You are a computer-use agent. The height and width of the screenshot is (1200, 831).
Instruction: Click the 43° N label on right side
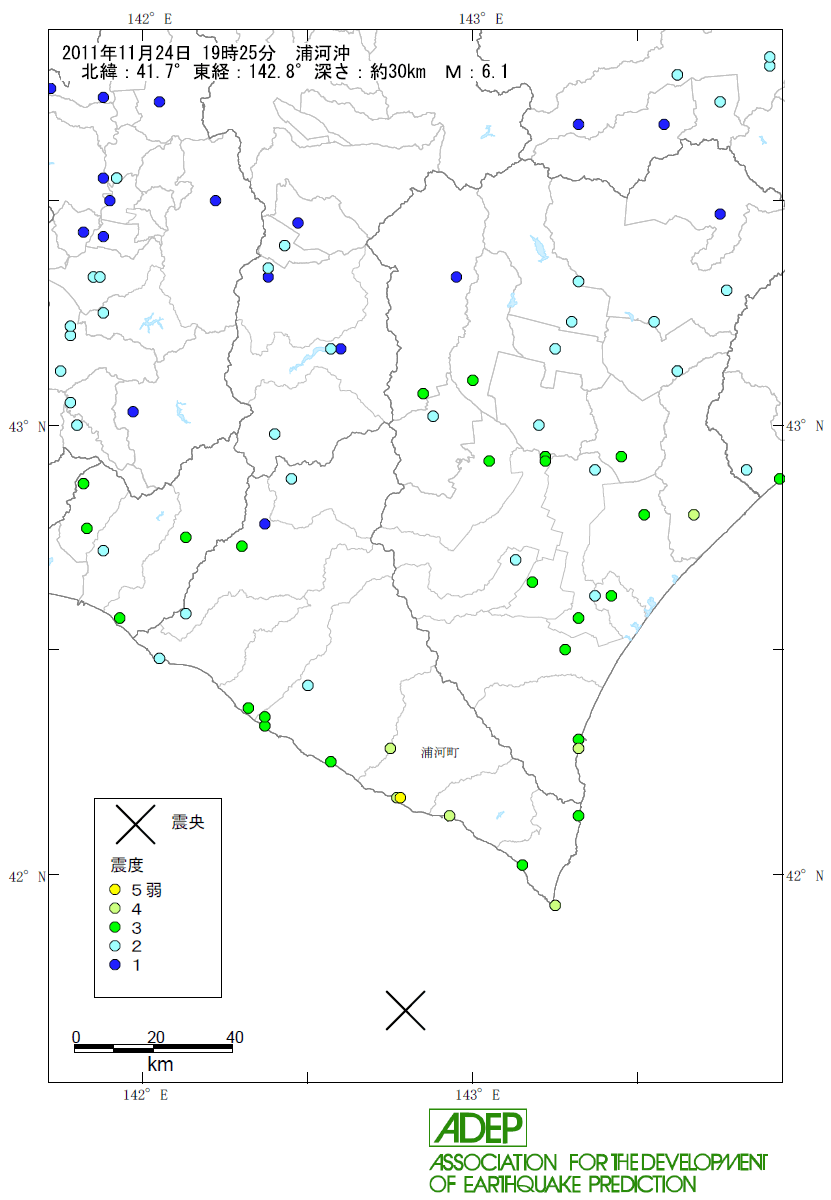pyautogui.click(x=805, y=427)
